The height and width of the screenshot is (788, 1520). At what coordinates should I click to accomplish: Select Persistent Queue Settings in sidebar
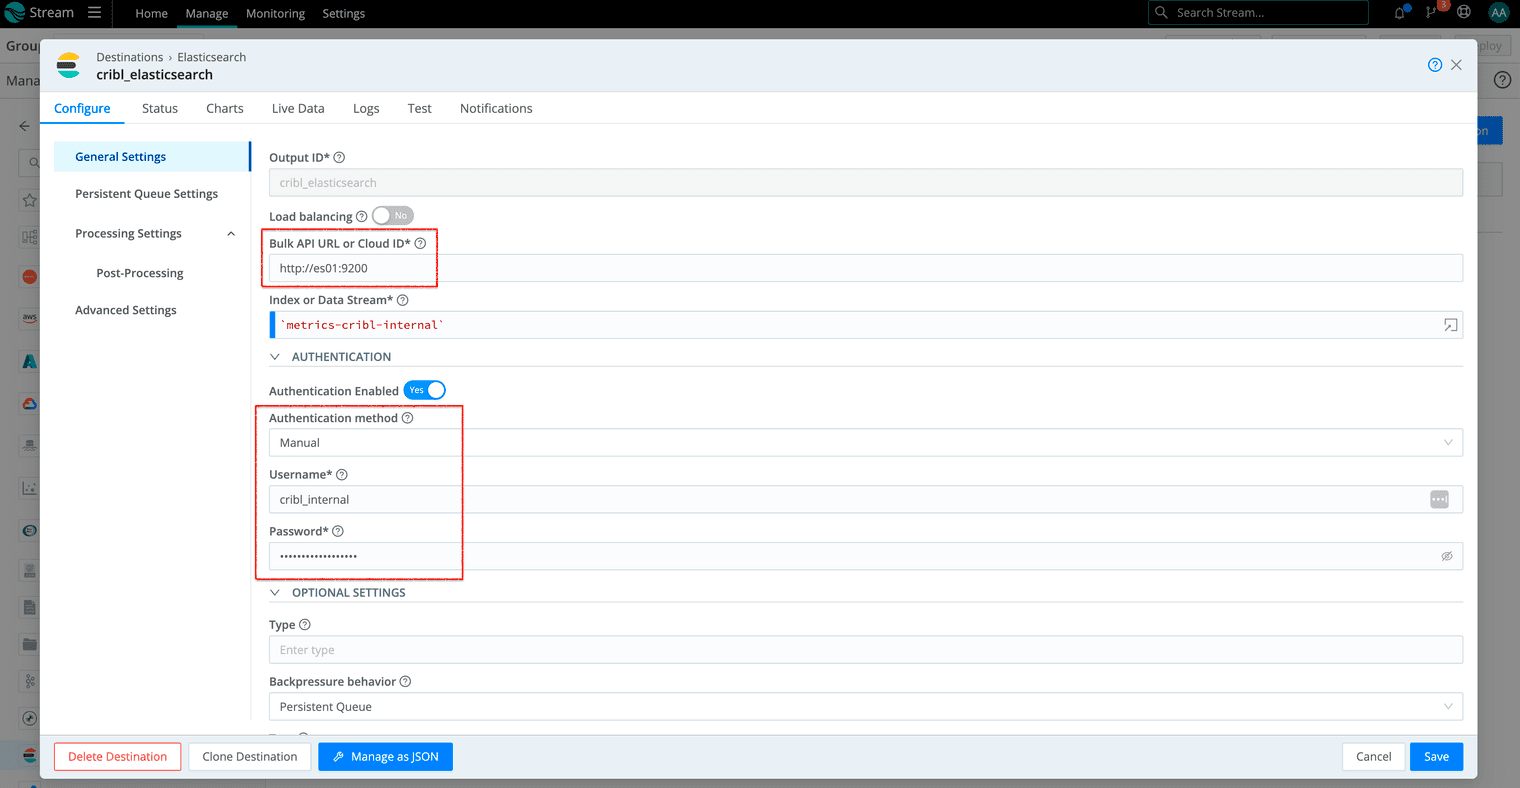click(x=146, y=194)
